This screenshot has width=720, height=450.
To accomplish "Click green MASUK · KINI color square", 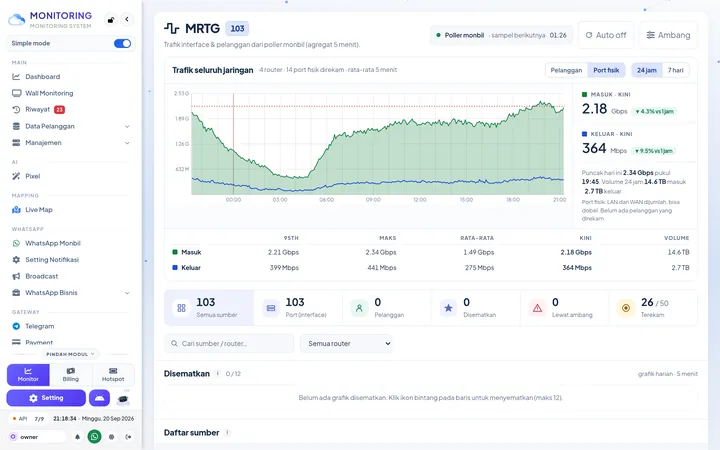I will pos(584,95).
